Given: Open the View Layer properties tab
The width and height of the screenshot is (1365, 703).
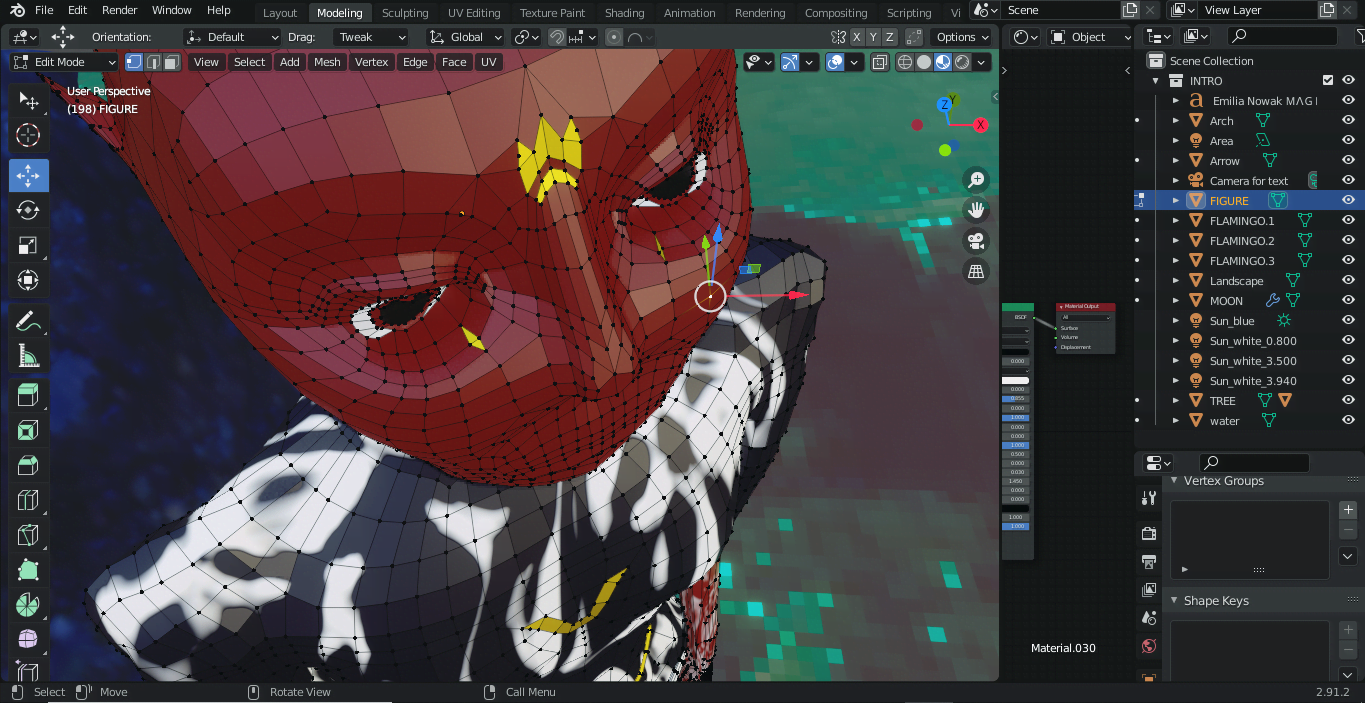Looking at the screenshot, I should 1148,590.
